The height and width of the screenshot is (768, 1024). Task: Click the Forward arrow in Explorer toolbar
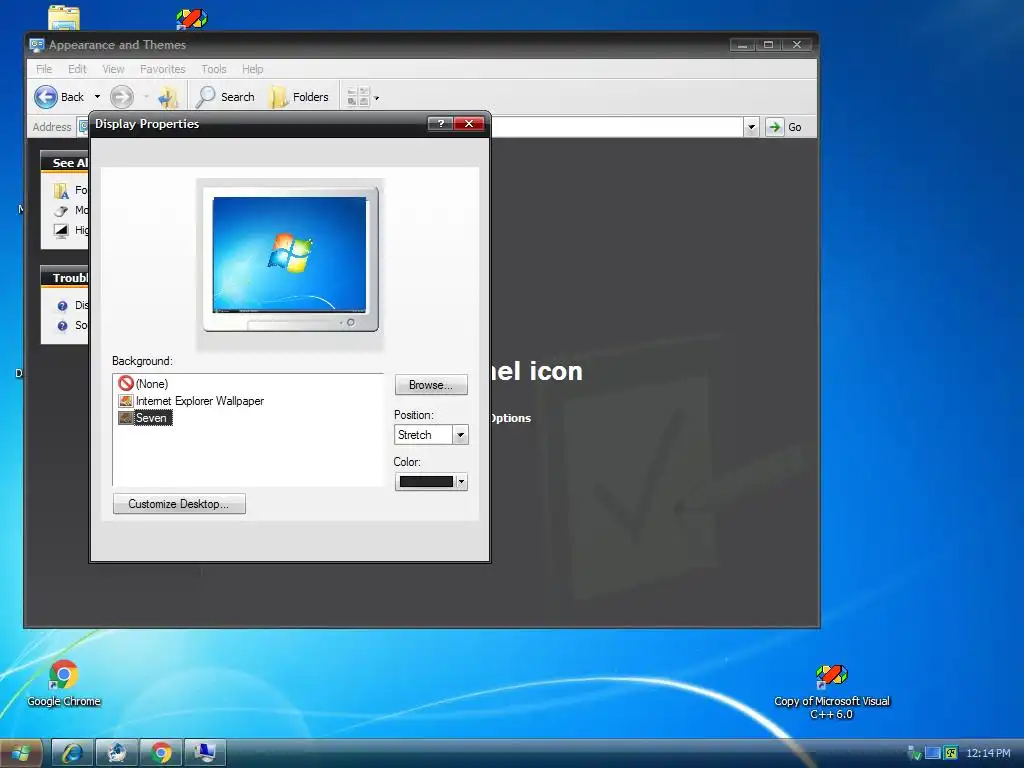pos(121,97)
